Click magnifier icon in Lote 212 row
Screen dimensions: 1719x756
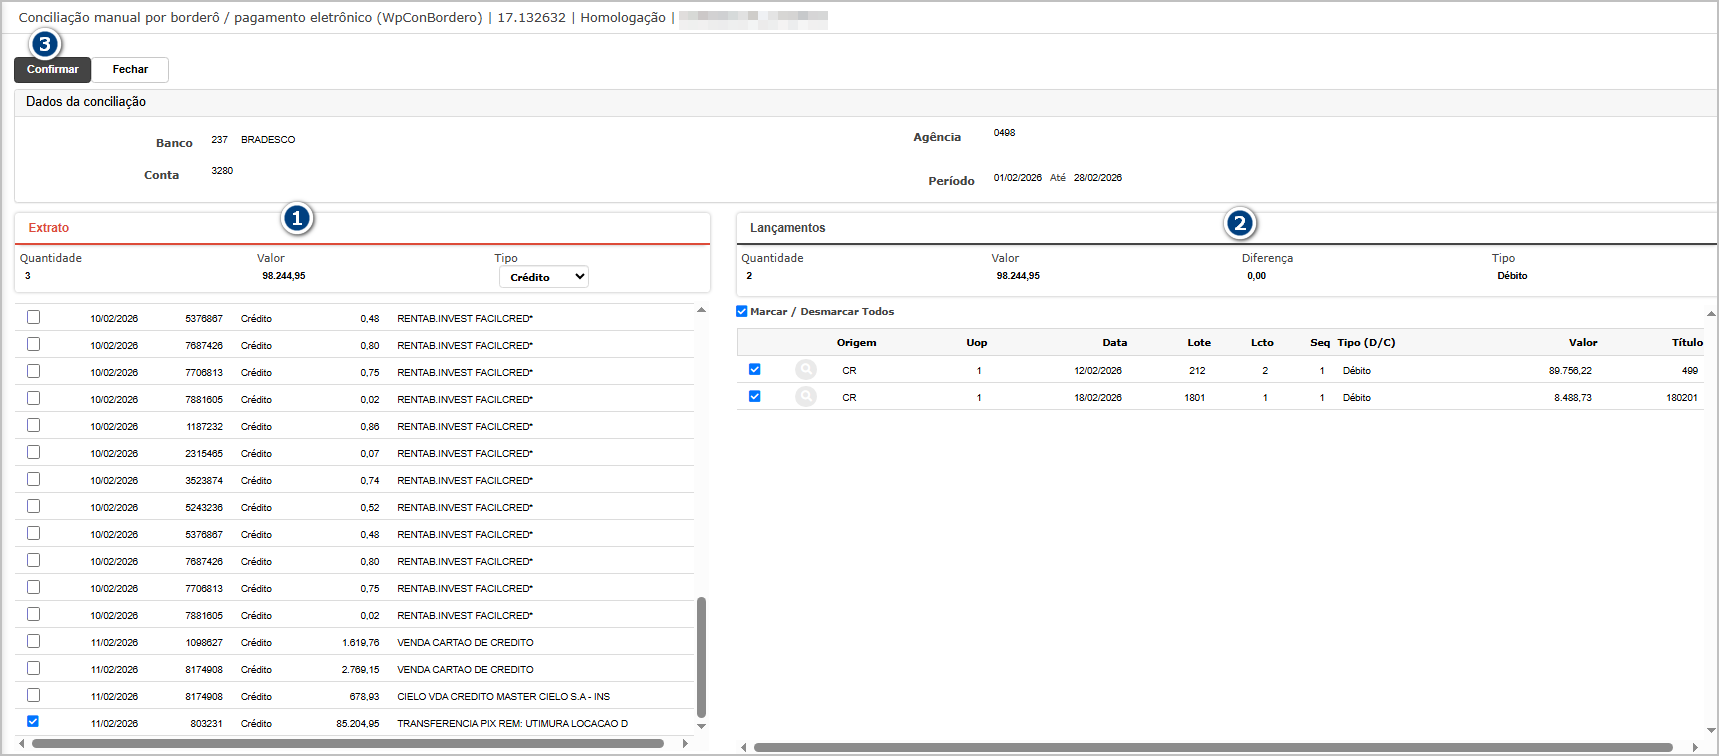(805, 370)
